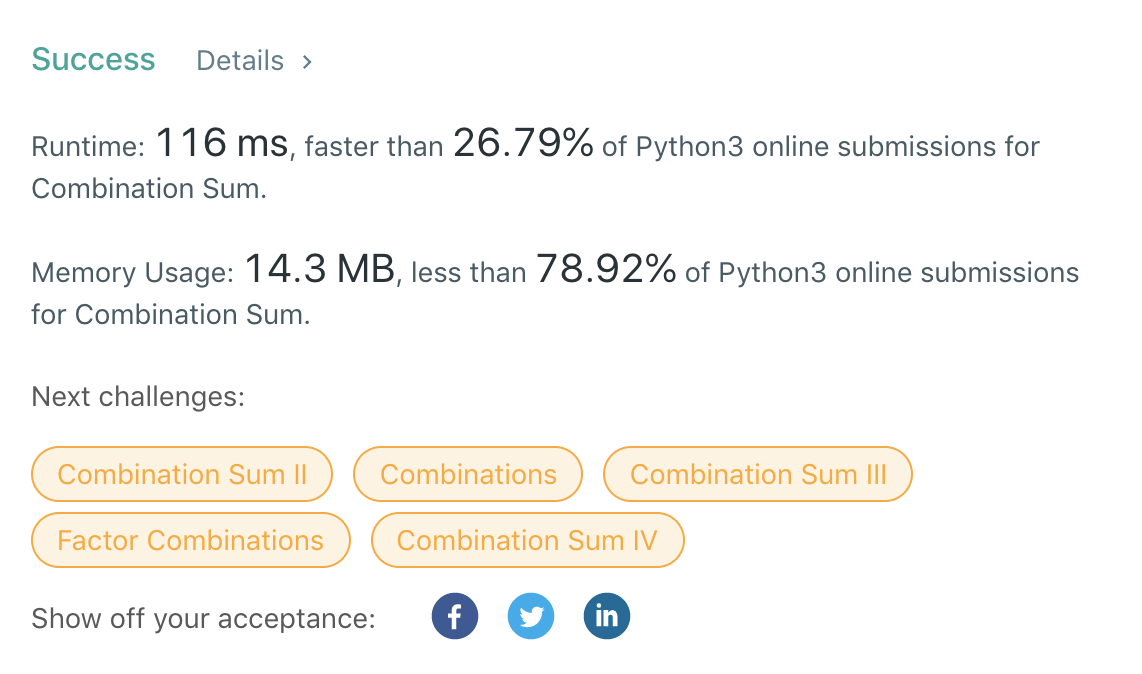Click "Combination Sum." under the runtime line
Viewport: 1142px width, 674px height.
click(x=149, y=189)
